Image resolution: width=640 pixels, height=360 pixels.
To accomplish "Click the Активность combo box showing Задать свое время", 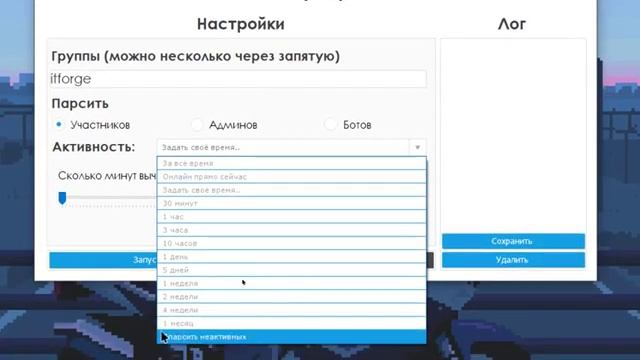I will coord(291,147).
